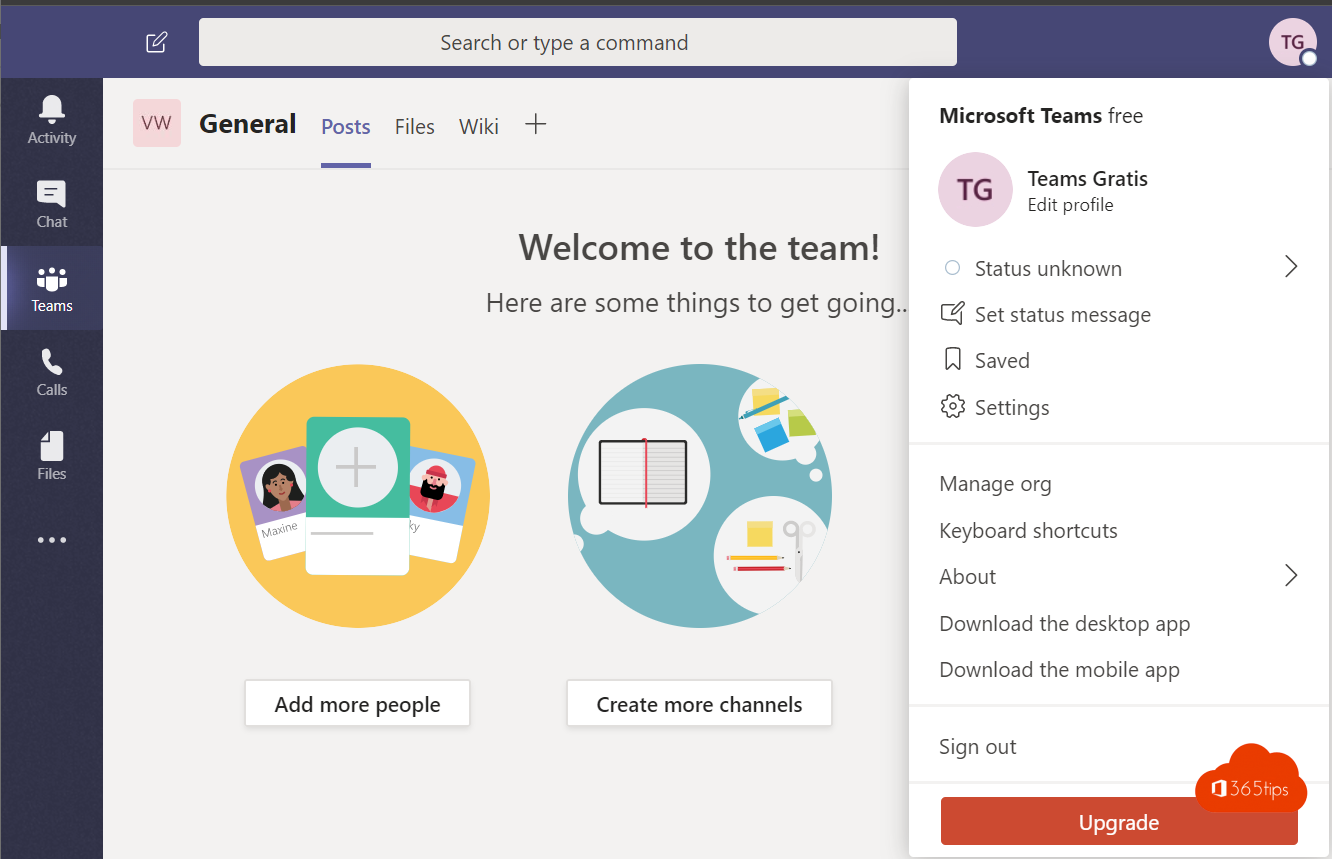Image resolution: width=1332 pixels, height=859 pixels.
Task: Open the Wiki tab
Action: [479, 127]
